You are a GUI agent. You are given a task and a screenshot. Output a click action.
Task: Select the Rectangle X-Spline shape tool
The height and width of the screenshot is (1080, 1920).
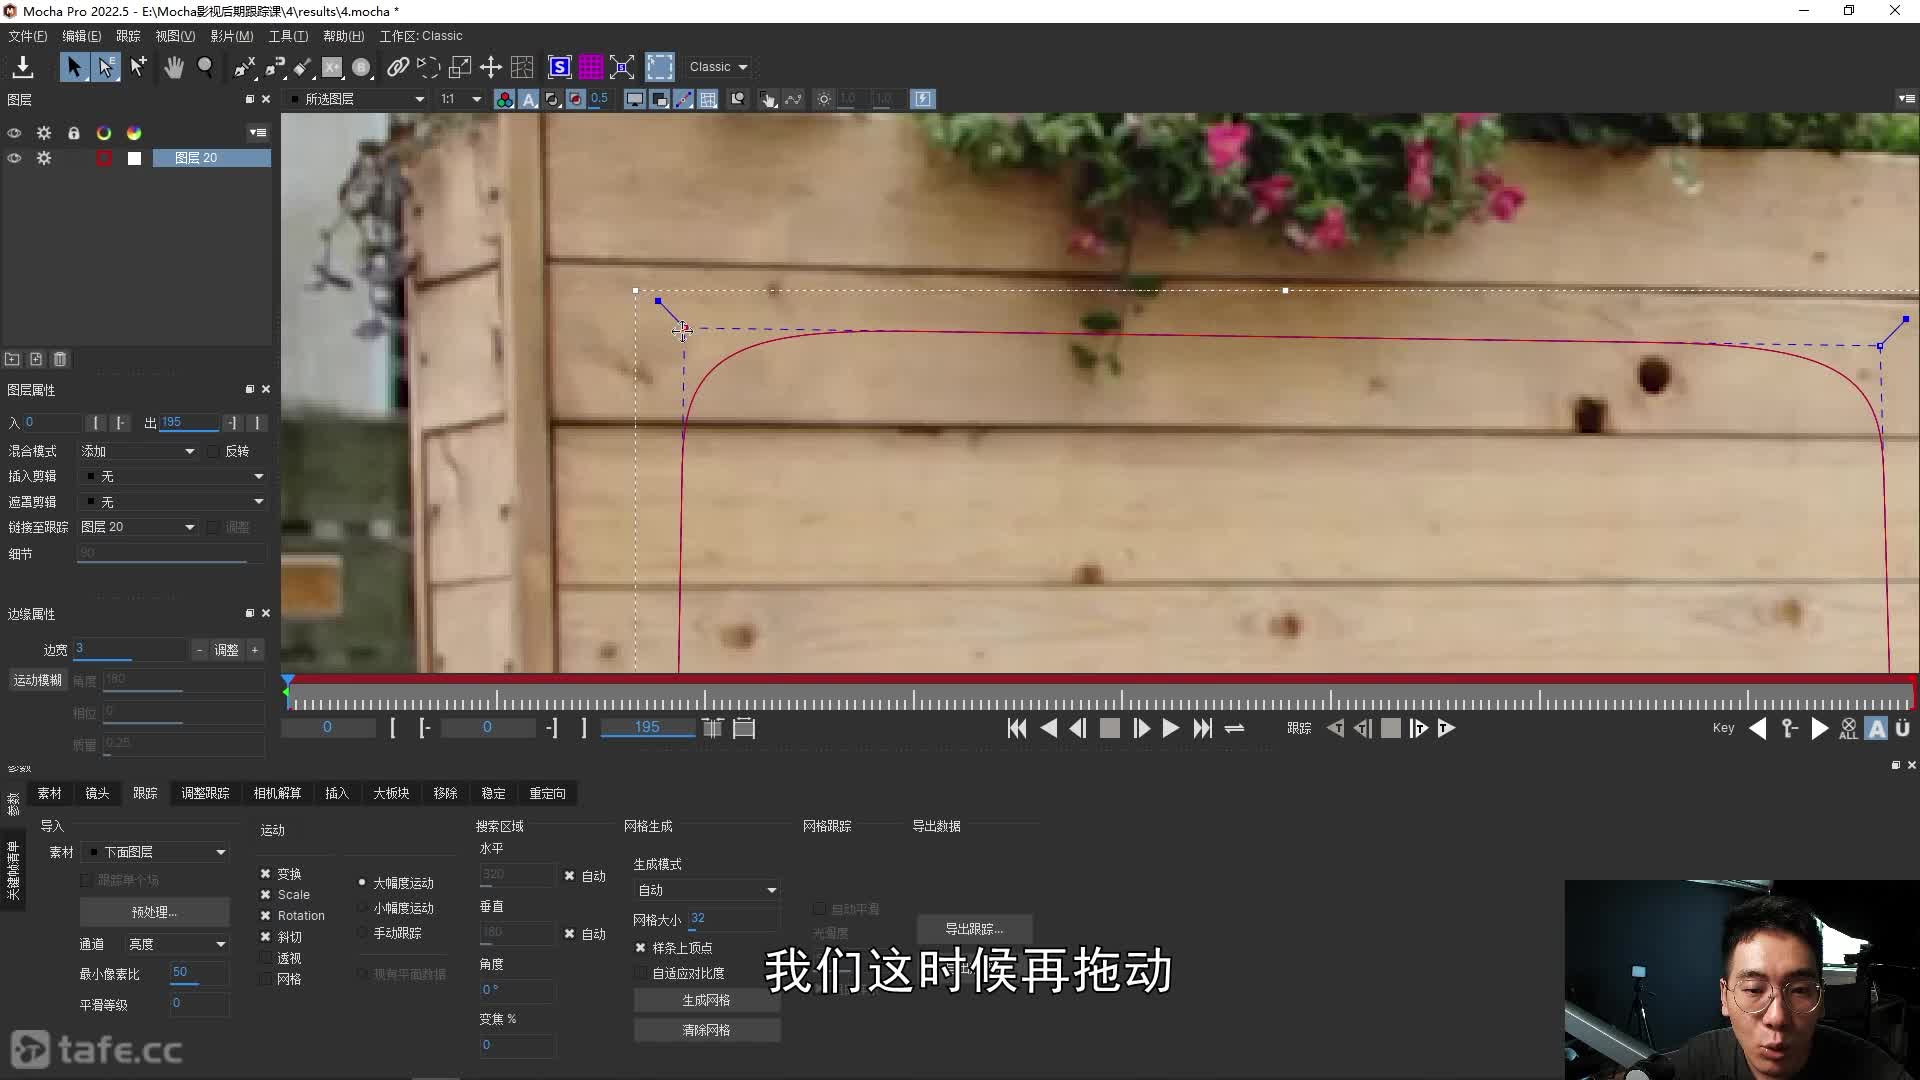tap(332, 67)
